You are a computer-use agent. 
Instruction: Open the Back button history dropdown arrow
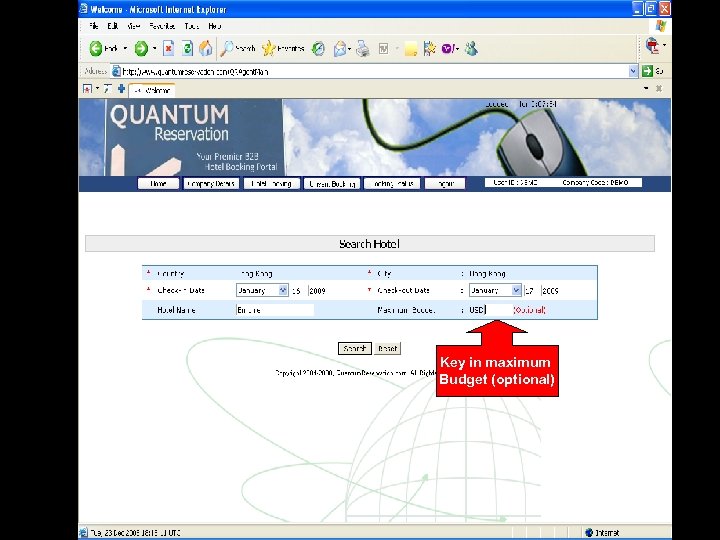[x=124, y=48]
